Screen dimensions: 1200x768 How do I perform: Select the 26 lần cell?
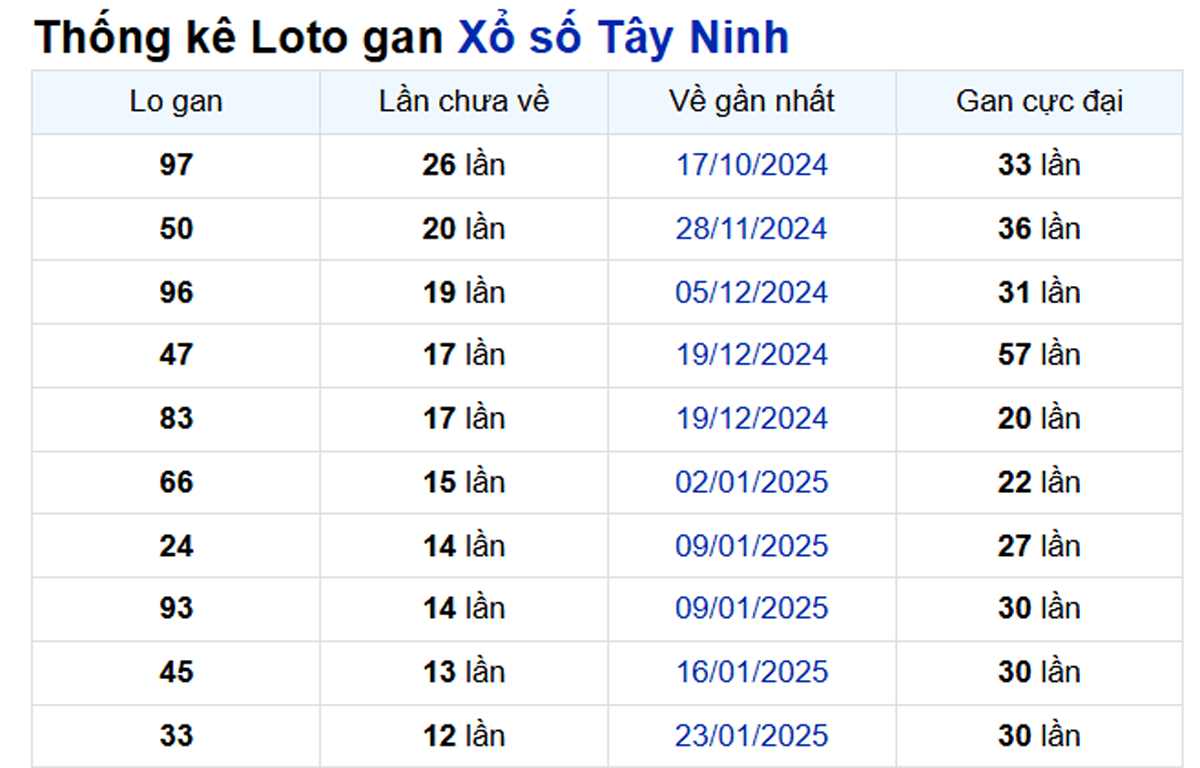tap(464, 165)
